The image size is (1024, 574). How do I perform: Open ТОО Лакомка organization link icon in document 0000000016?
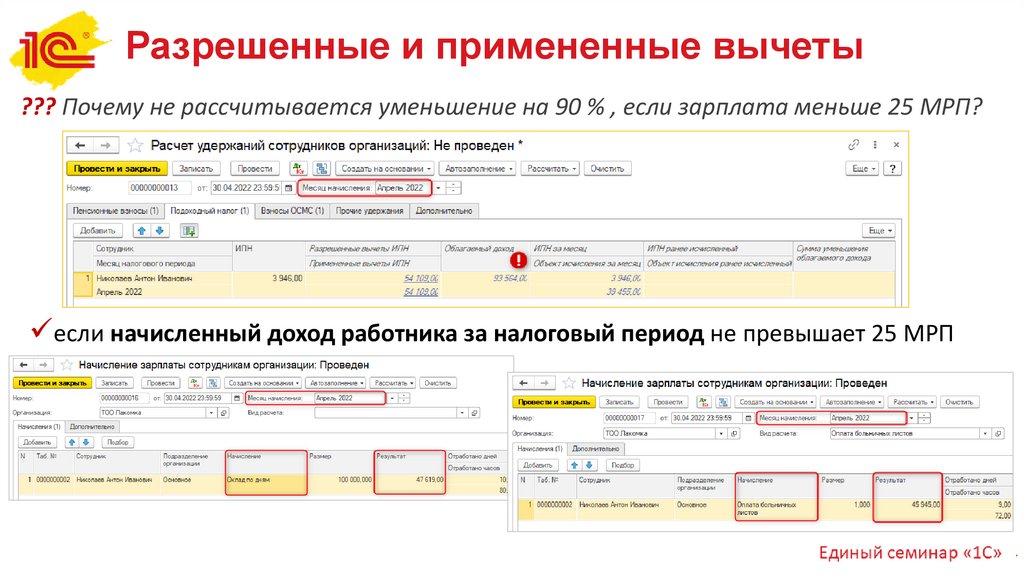(x=224, y=413)
